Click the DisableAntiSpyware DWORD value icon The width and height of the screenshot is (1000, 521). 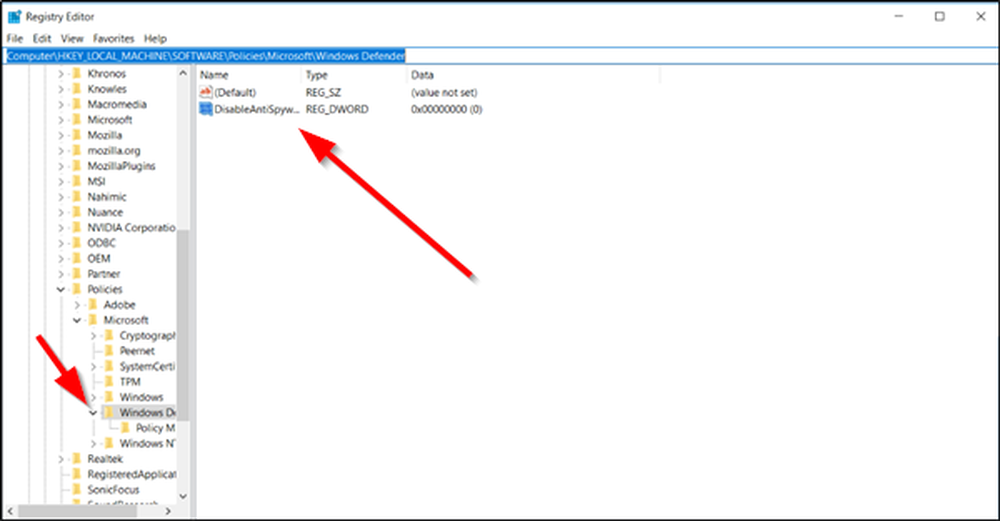206,108
